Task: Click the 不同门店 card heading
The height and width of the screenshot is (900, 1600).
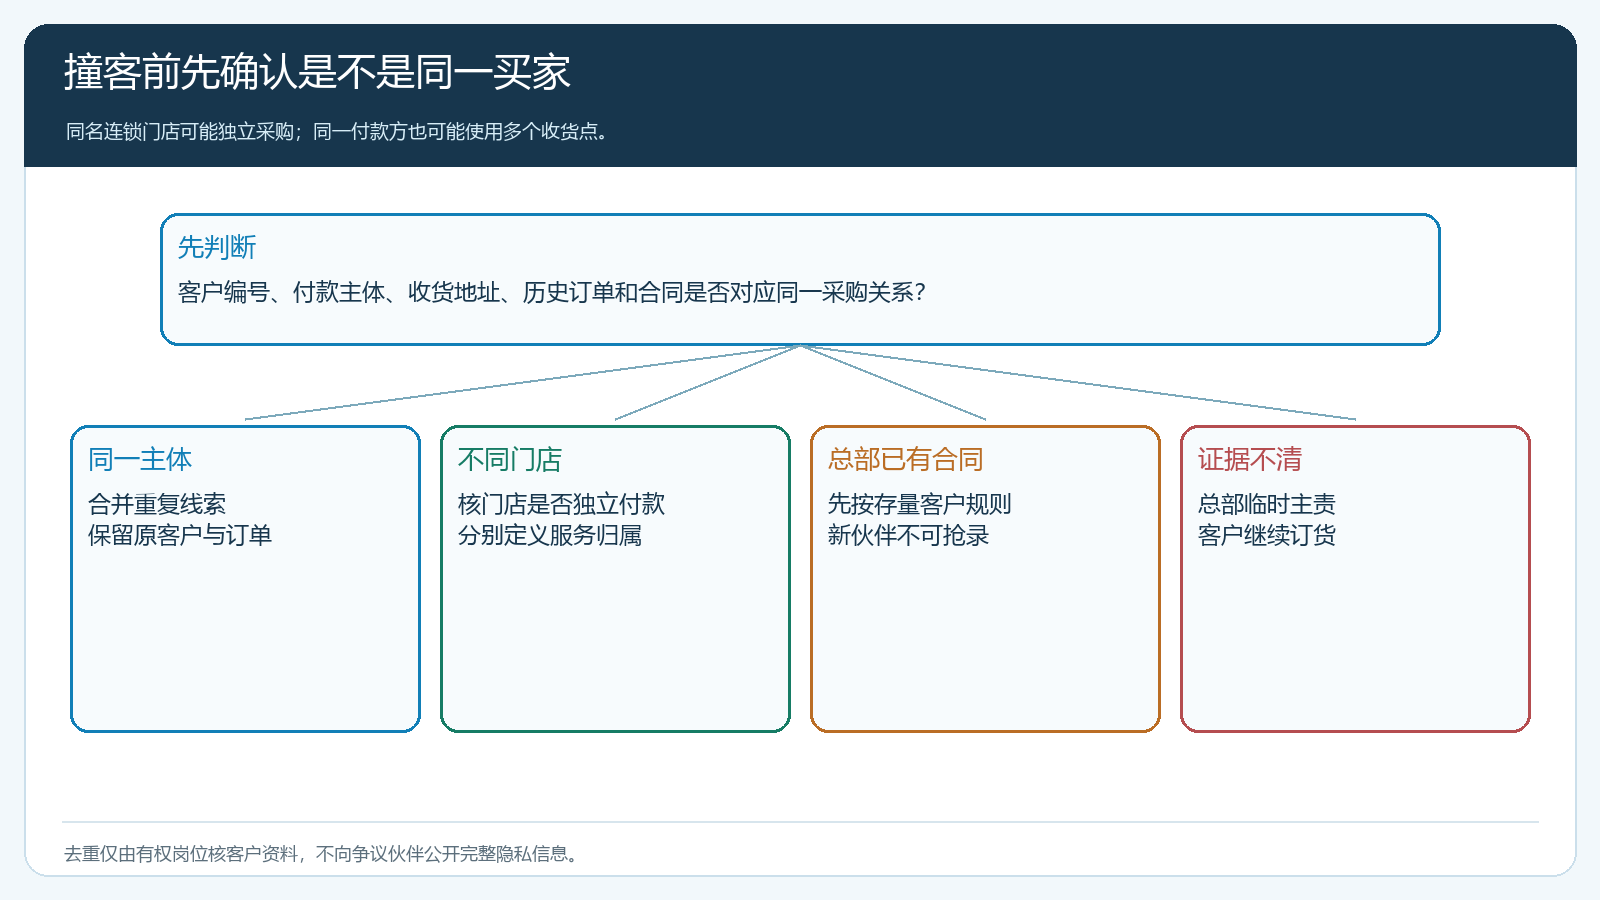Action: coord(510,459)
